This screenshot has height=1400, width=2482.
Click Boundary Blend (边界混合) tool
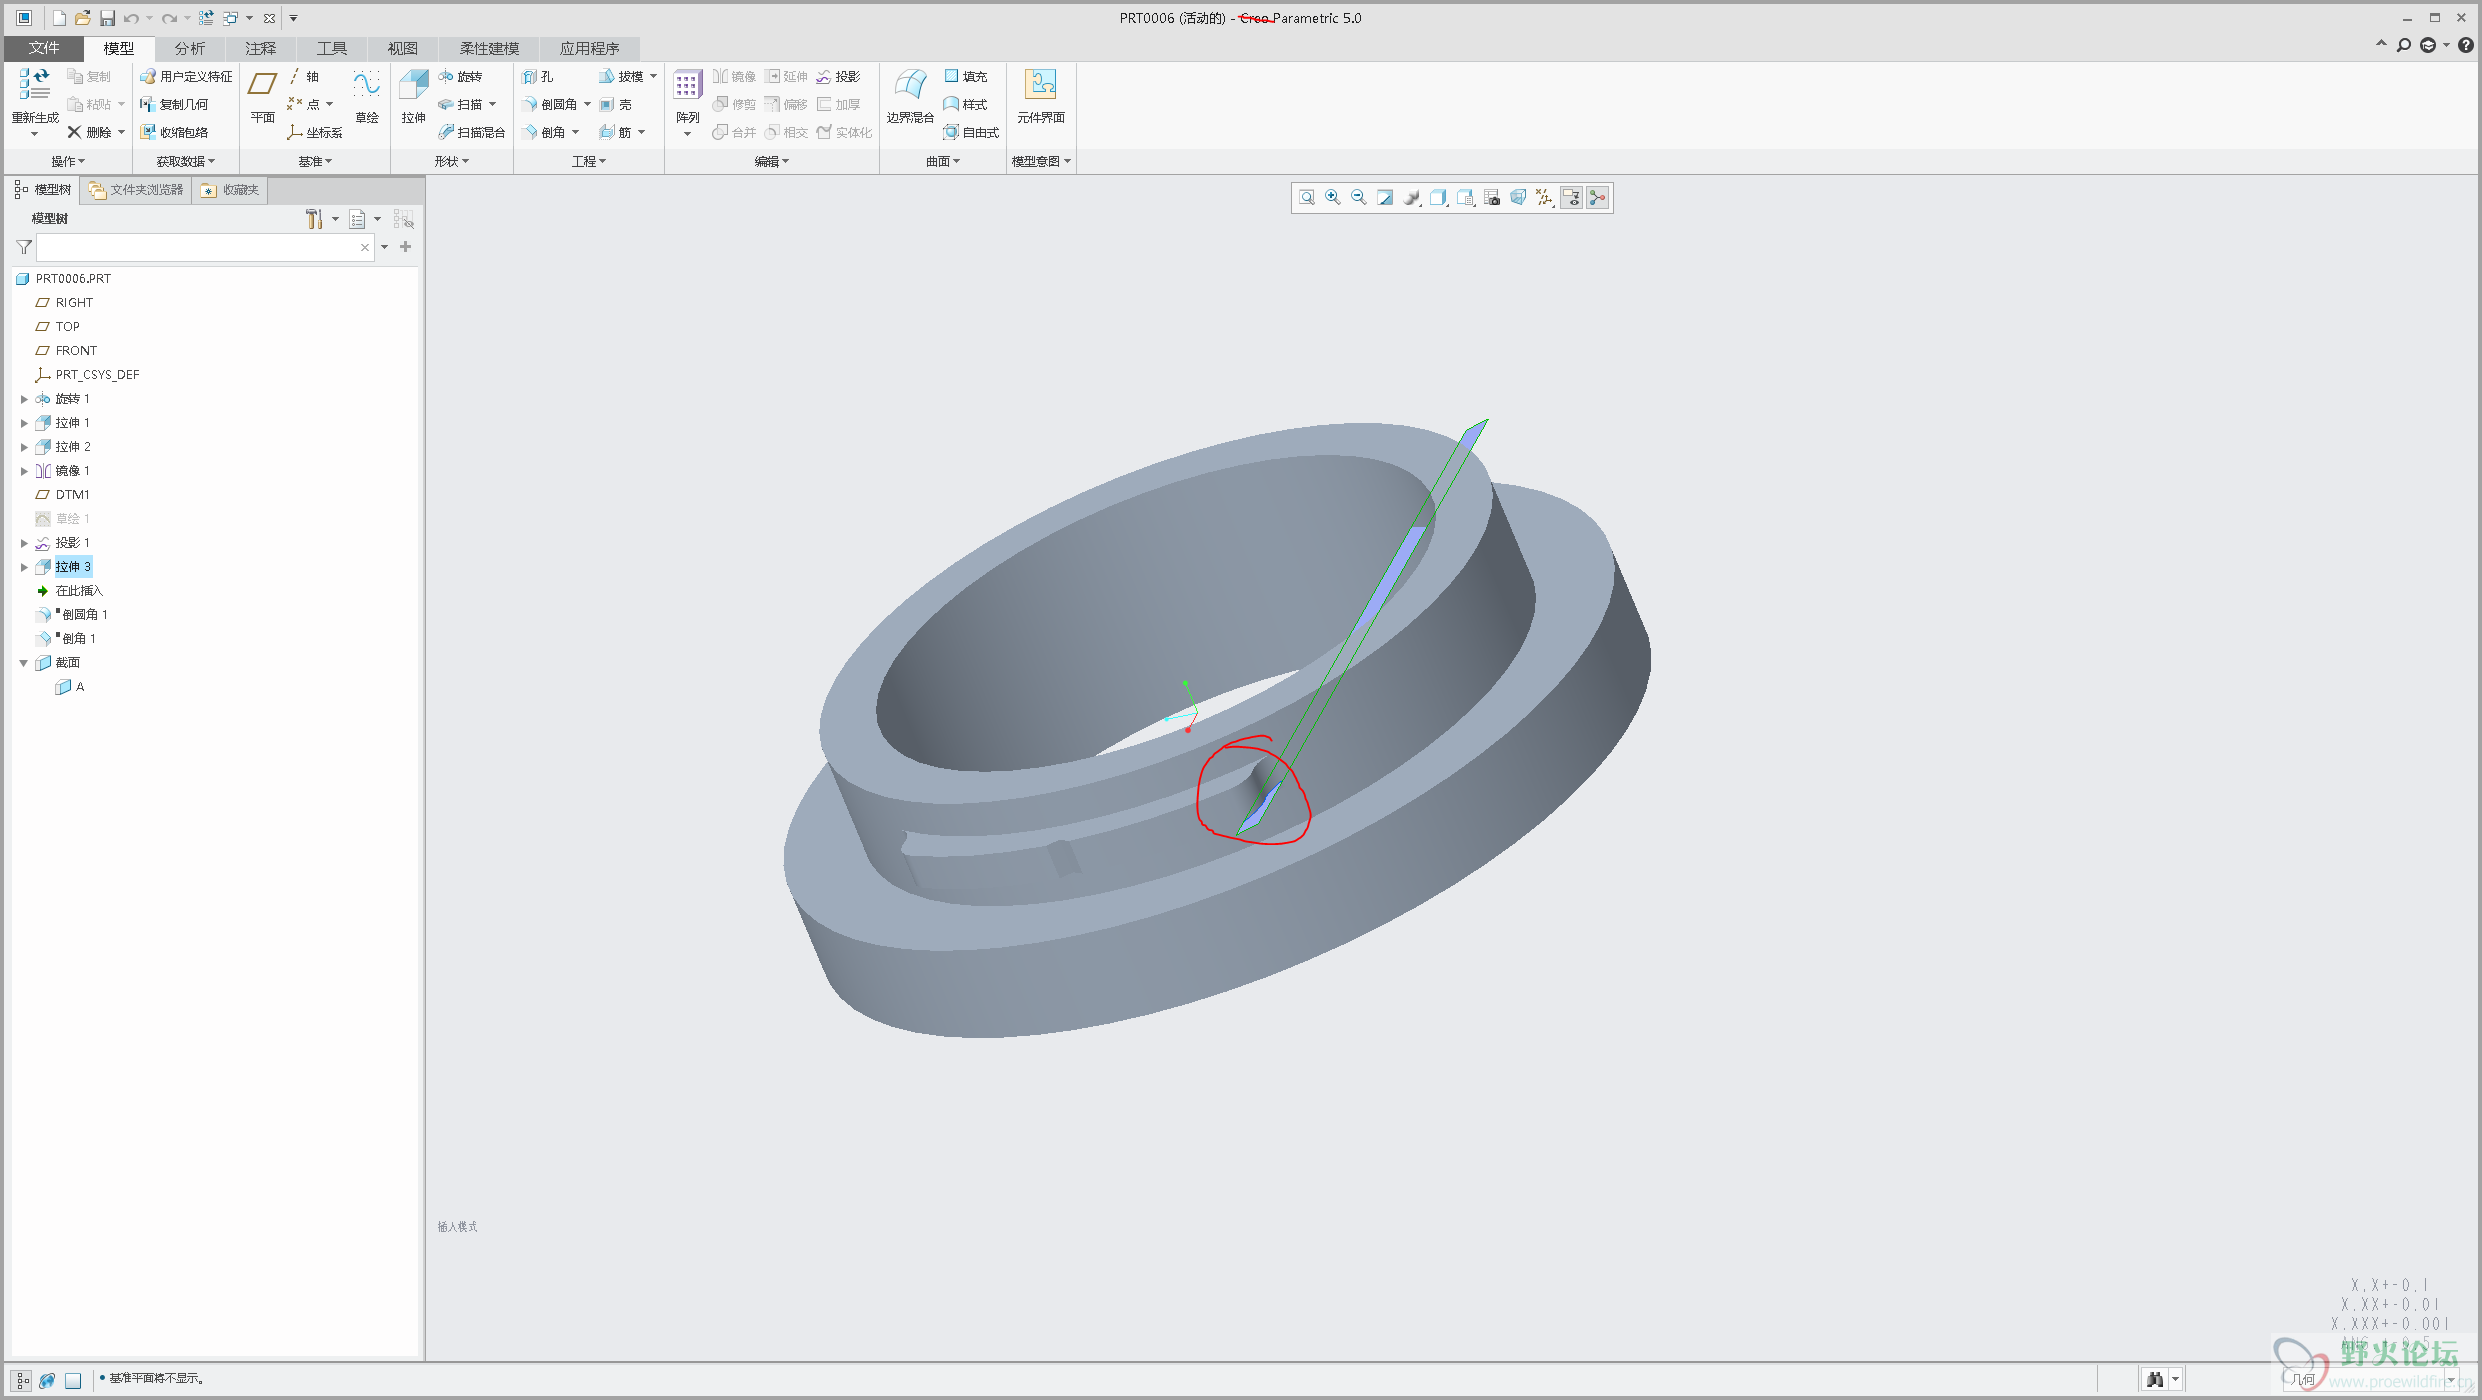(910, 96)
